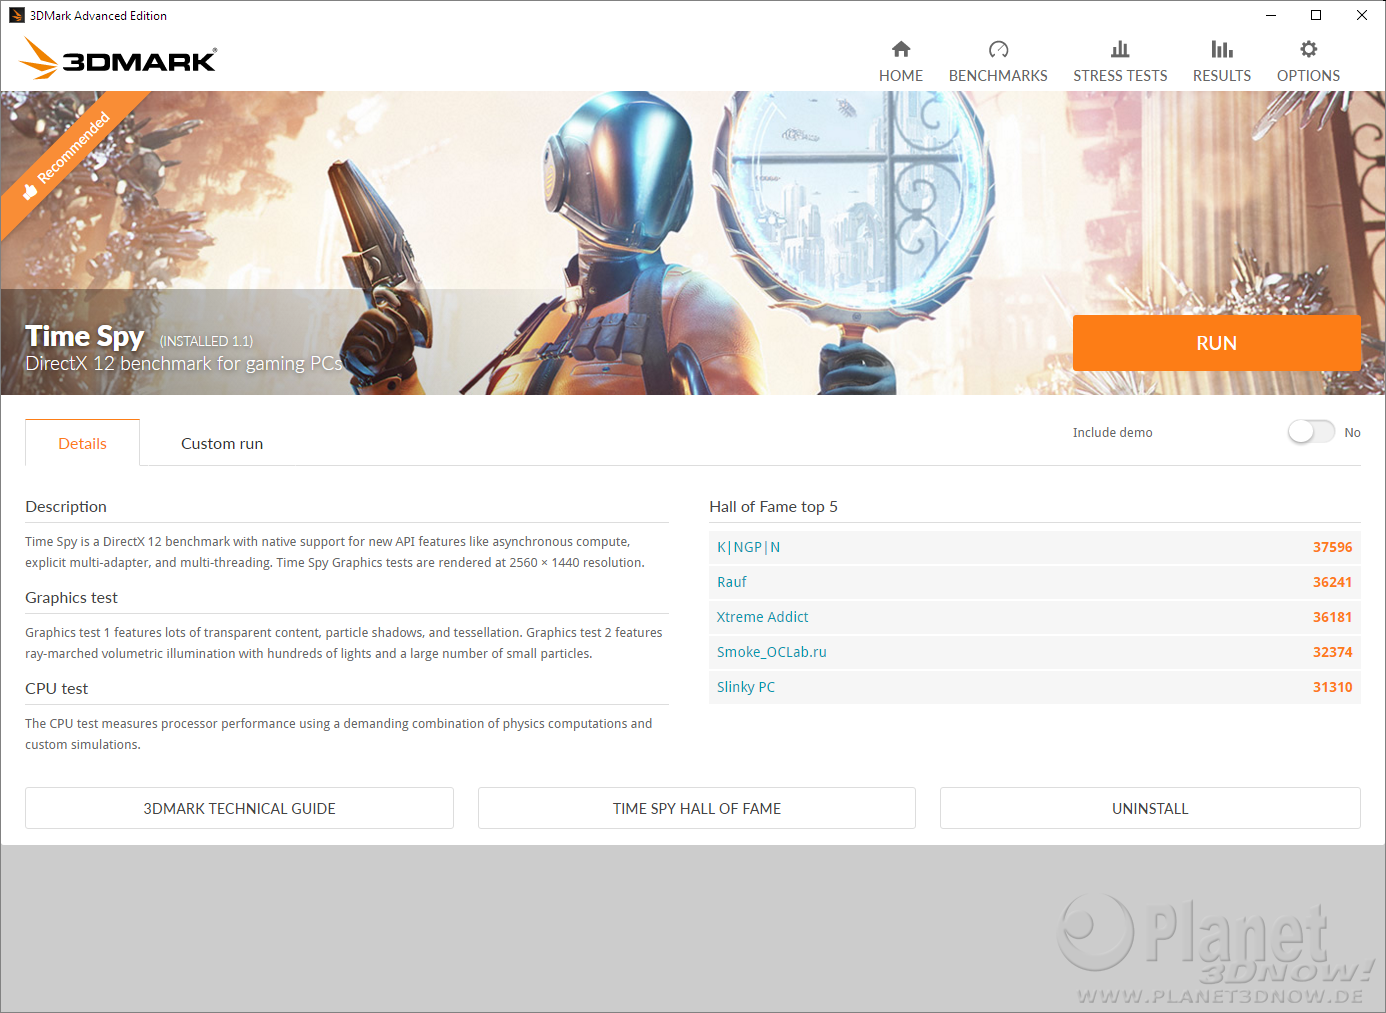
Task: Run the Time Spy benchmark
Action: coord(1216,343)
